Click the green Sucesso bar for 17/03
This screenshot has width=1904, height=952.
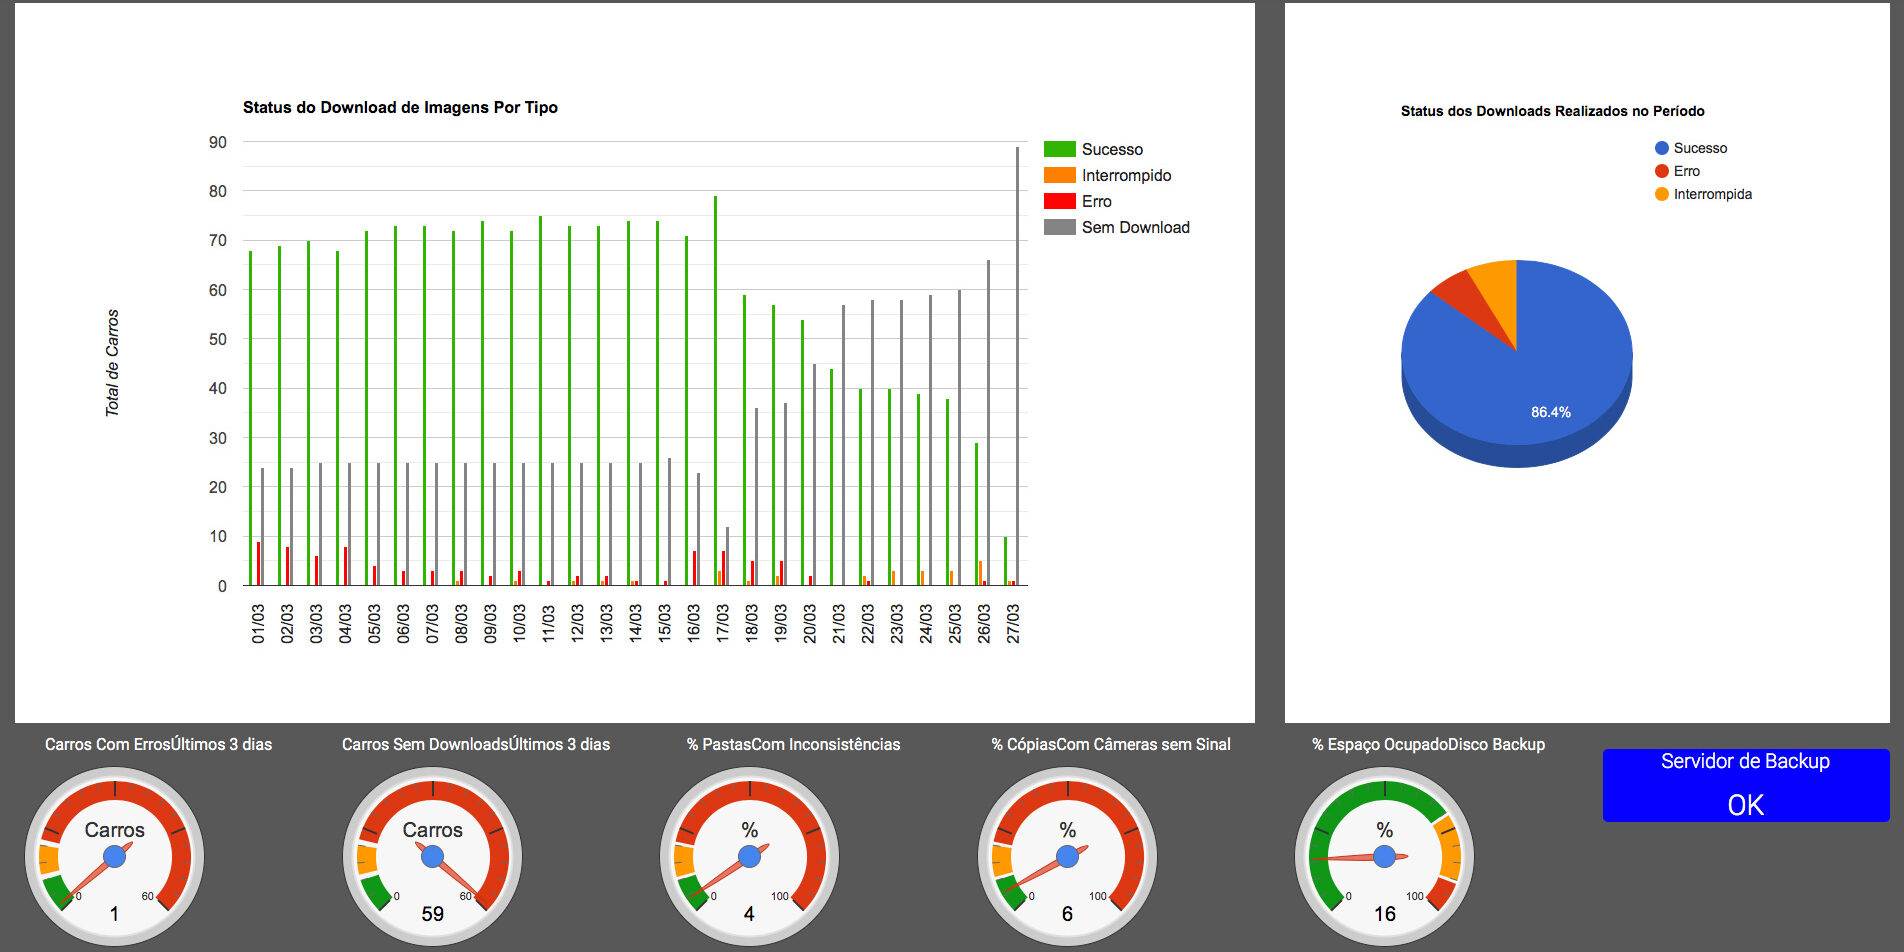pos(715,391)
